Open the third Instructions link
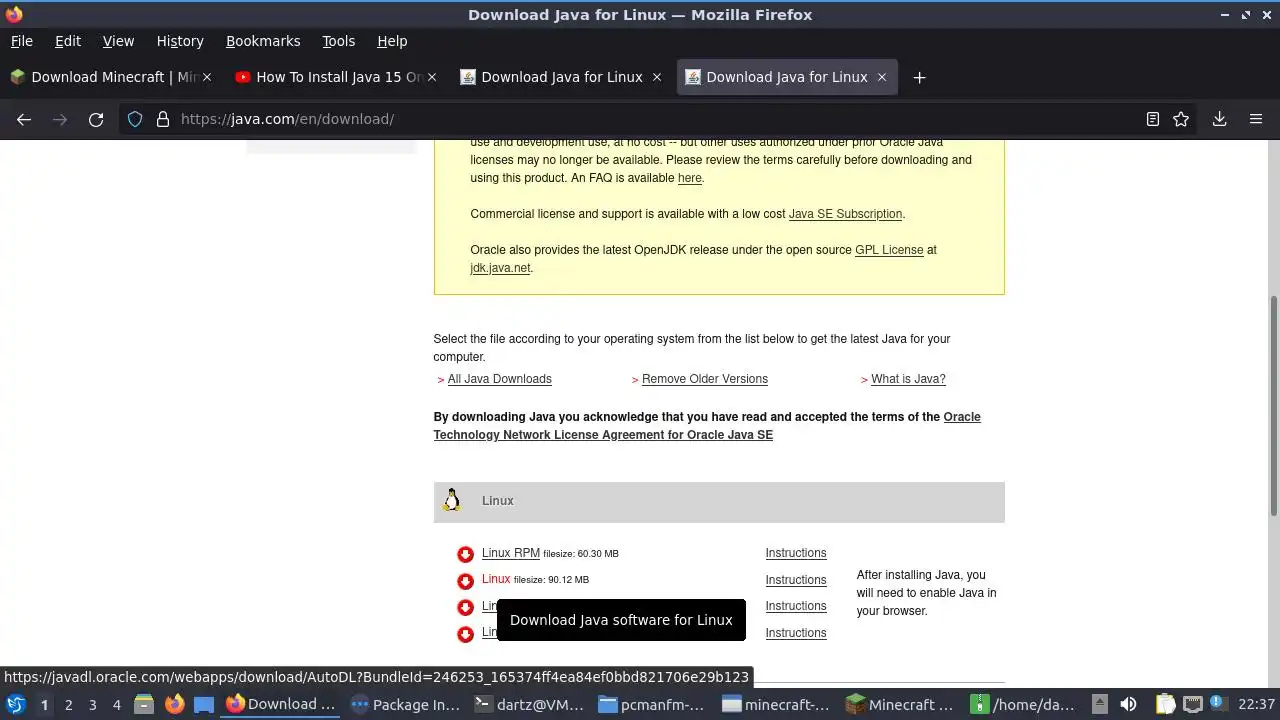This screenshot has width=1280, height=720. click(x=796, y=606)
